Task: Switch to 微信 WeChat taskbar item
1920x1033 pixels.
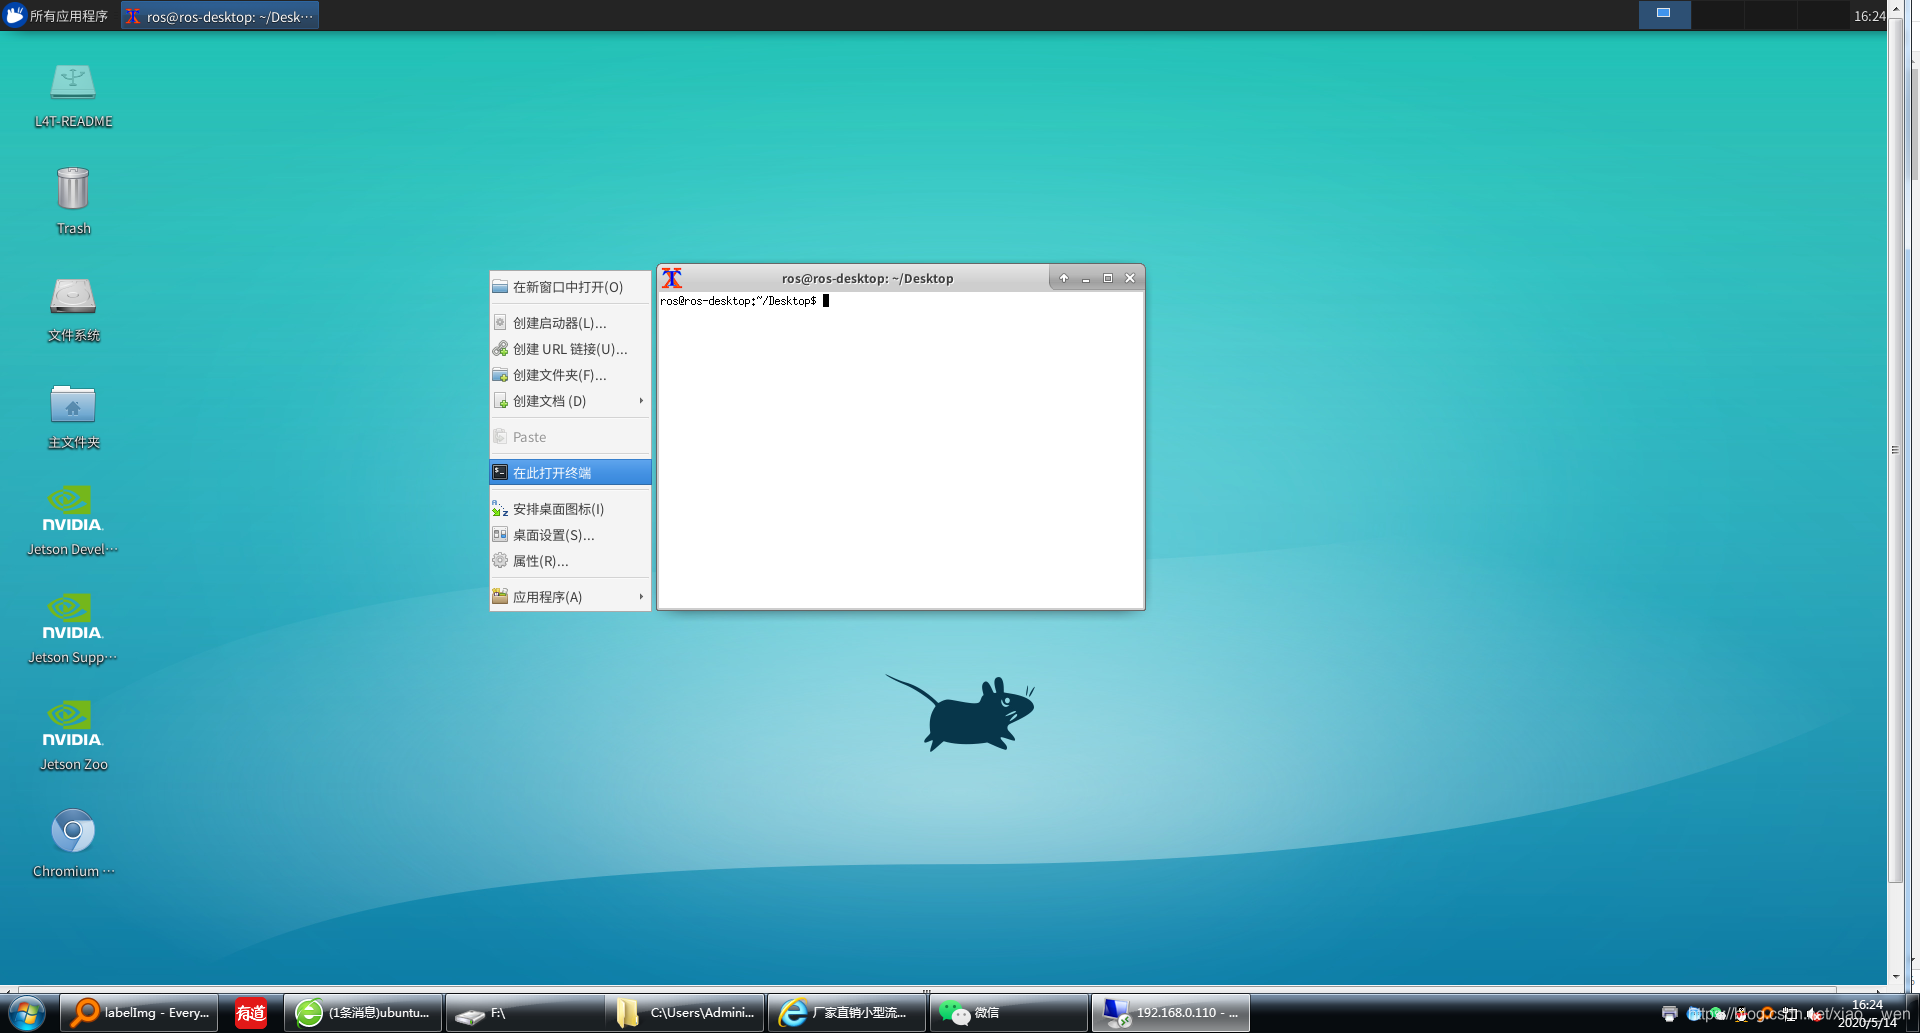Action: 1008,1013
